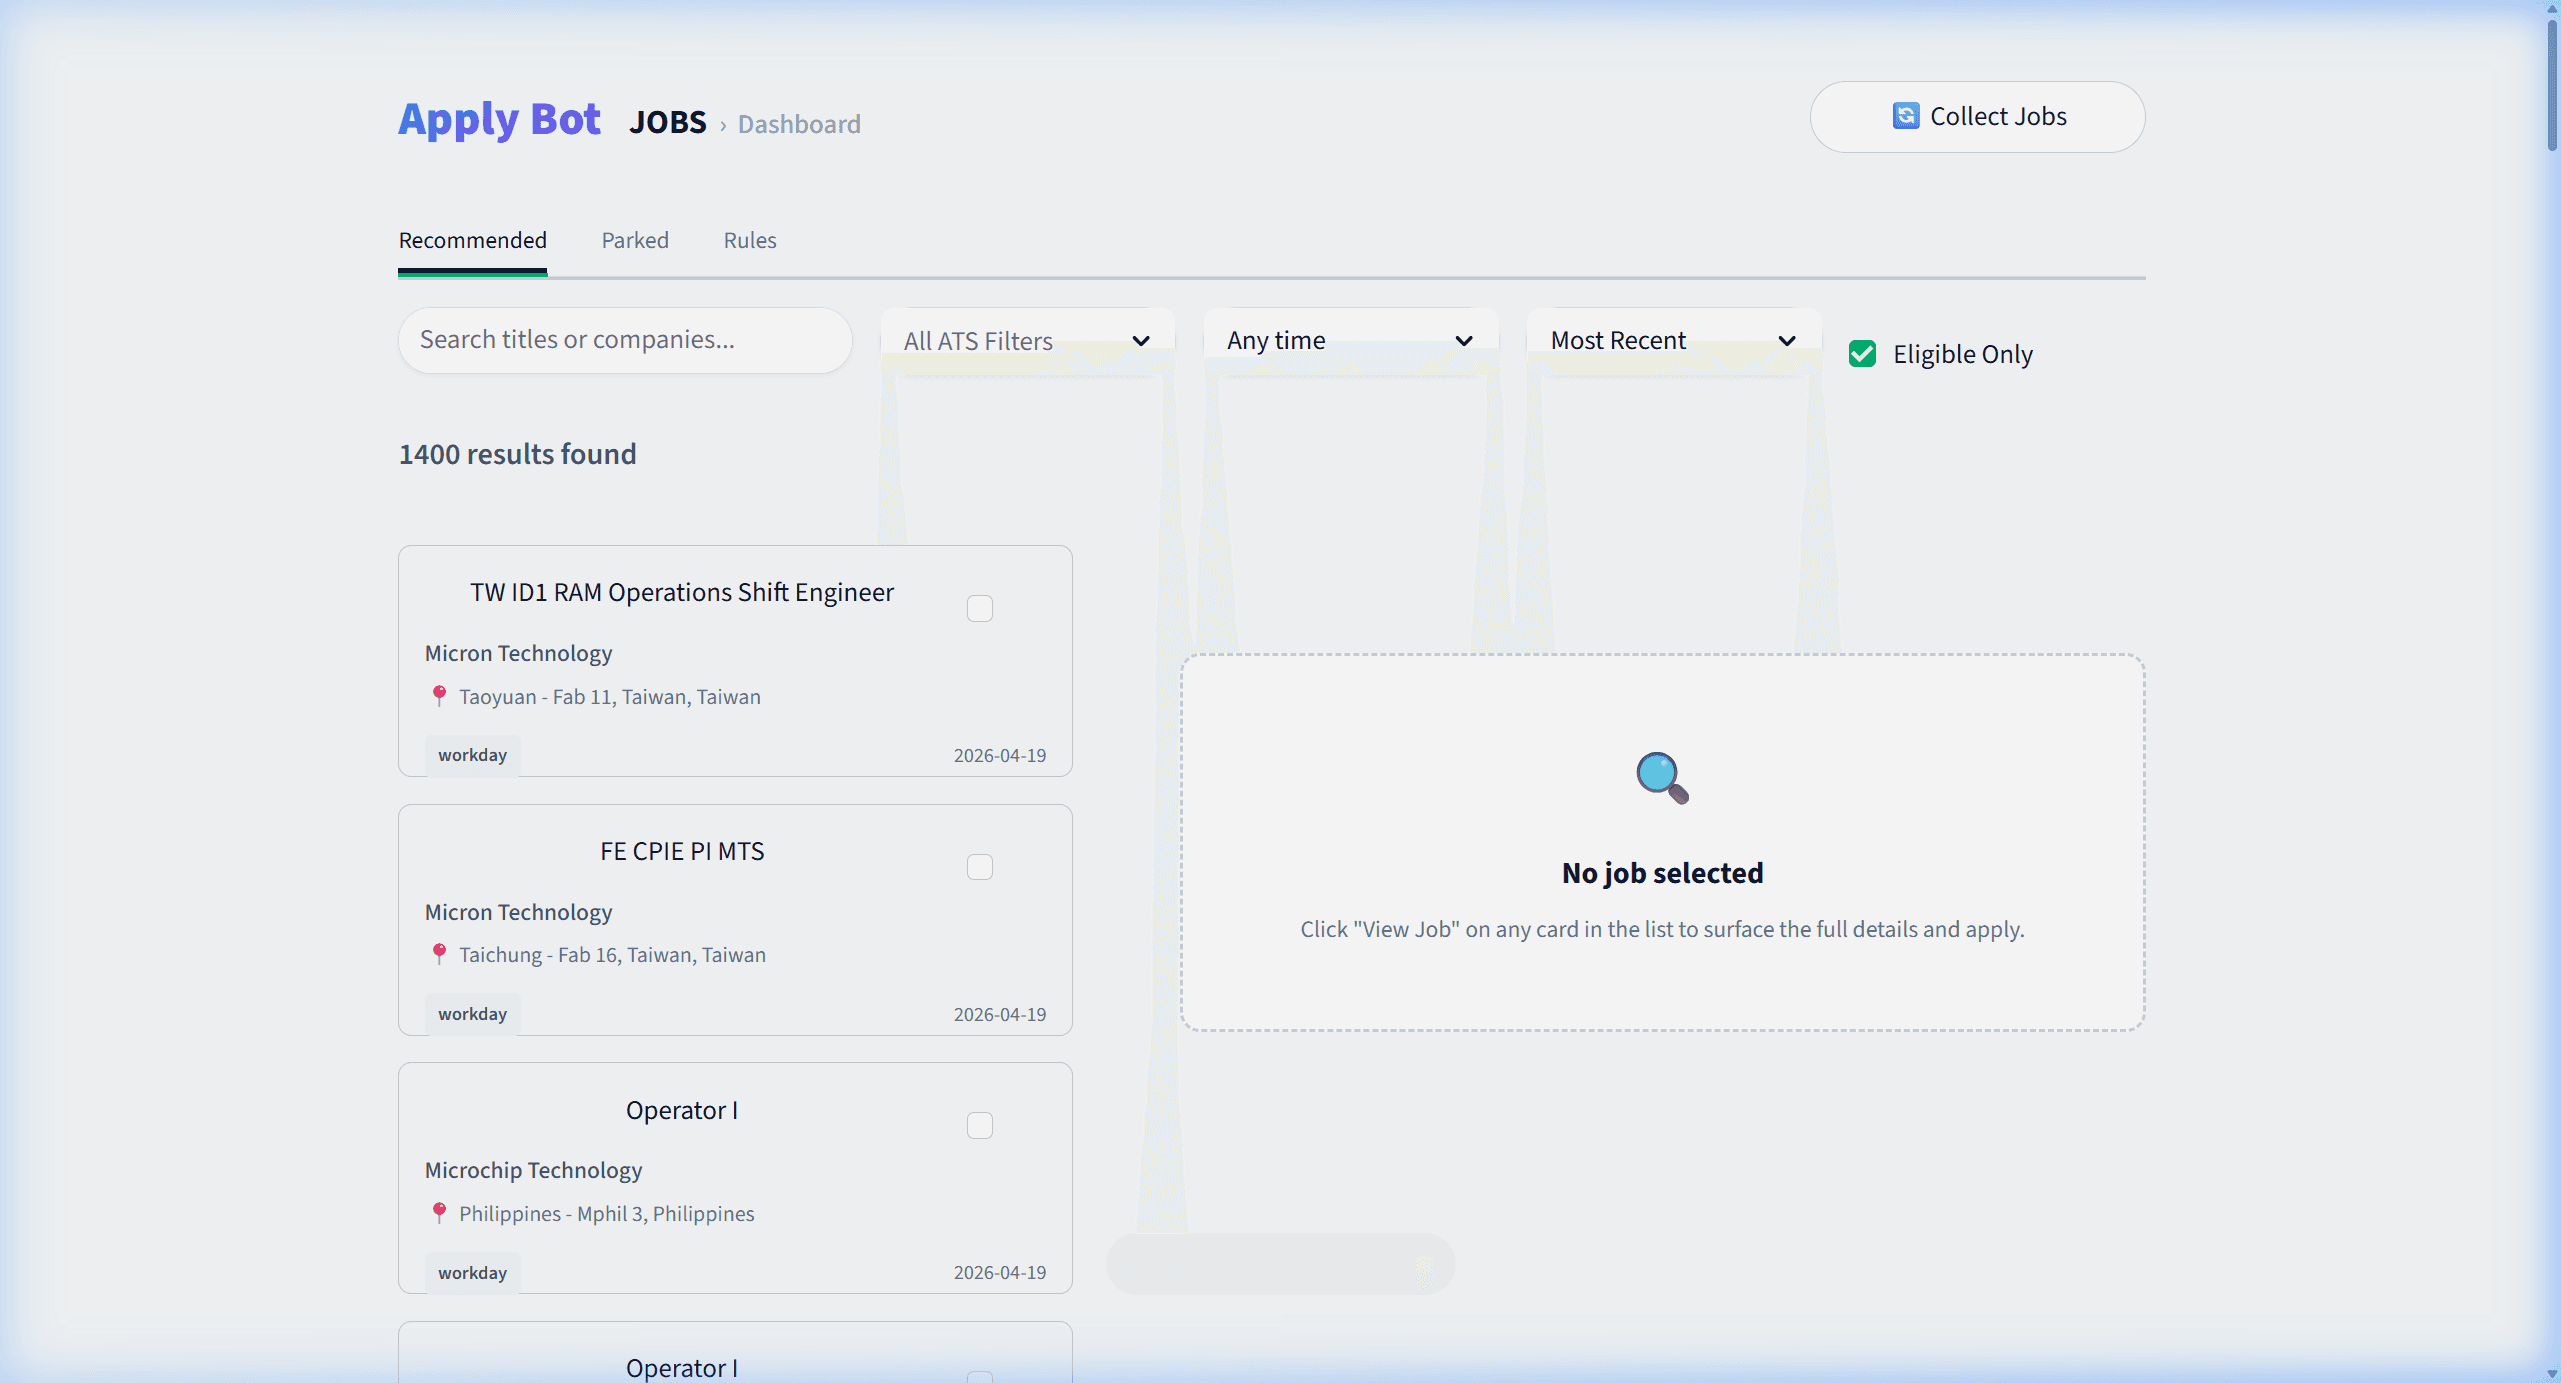
Task: Click the Microchip Technology company name
Action: pyautogui.click(x=533, y=1170)
